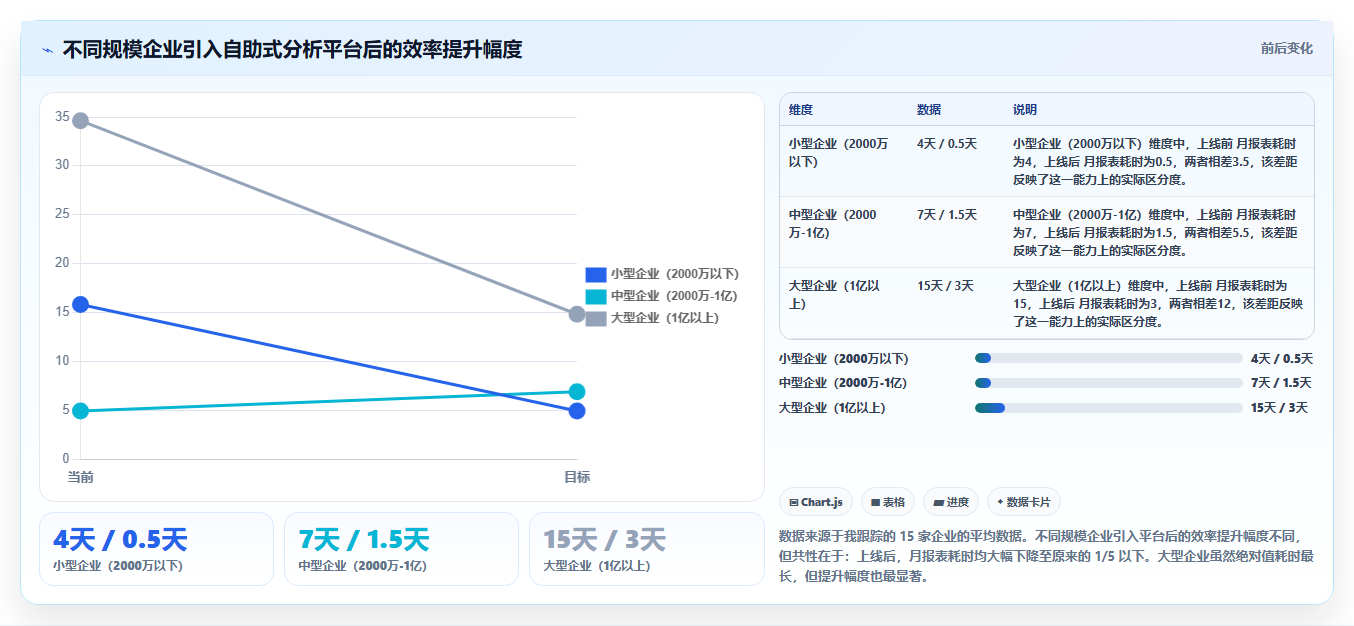Click the gray data point at 目标

click(x=577, y=314)
